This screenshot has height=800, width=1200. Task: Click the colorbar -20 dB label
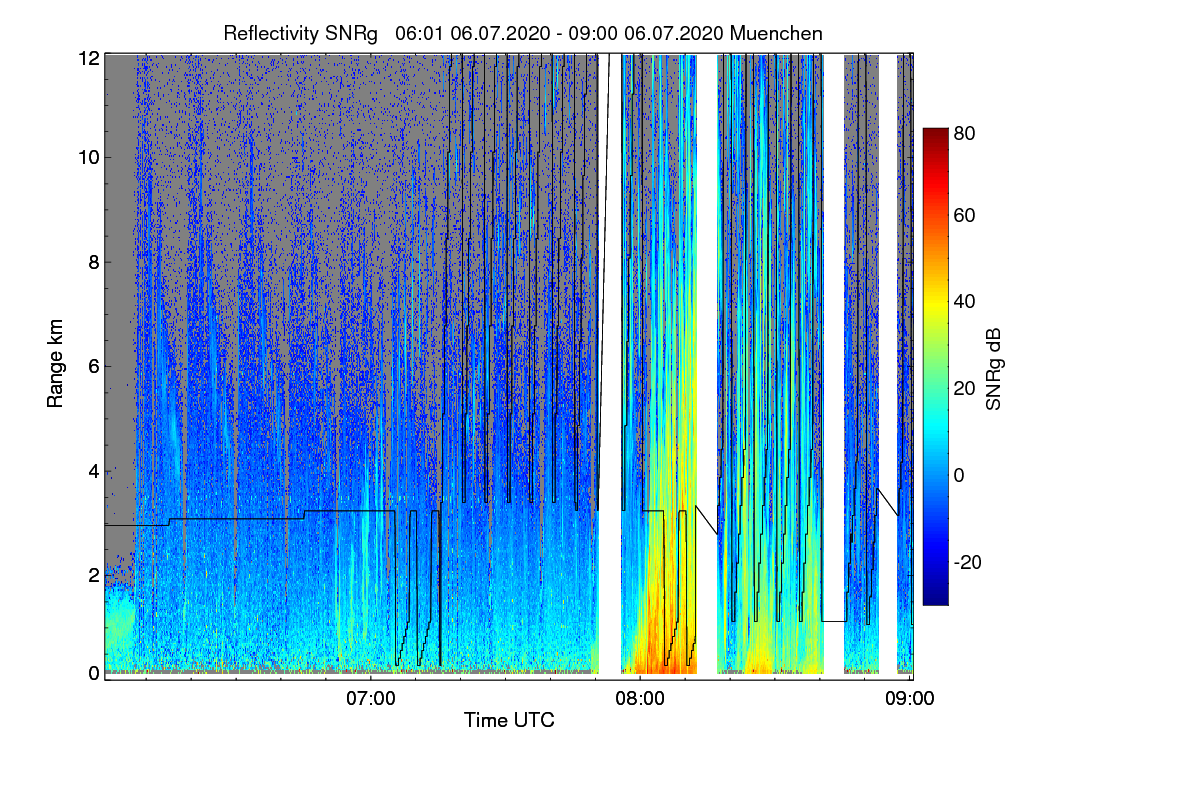point(969,562)
